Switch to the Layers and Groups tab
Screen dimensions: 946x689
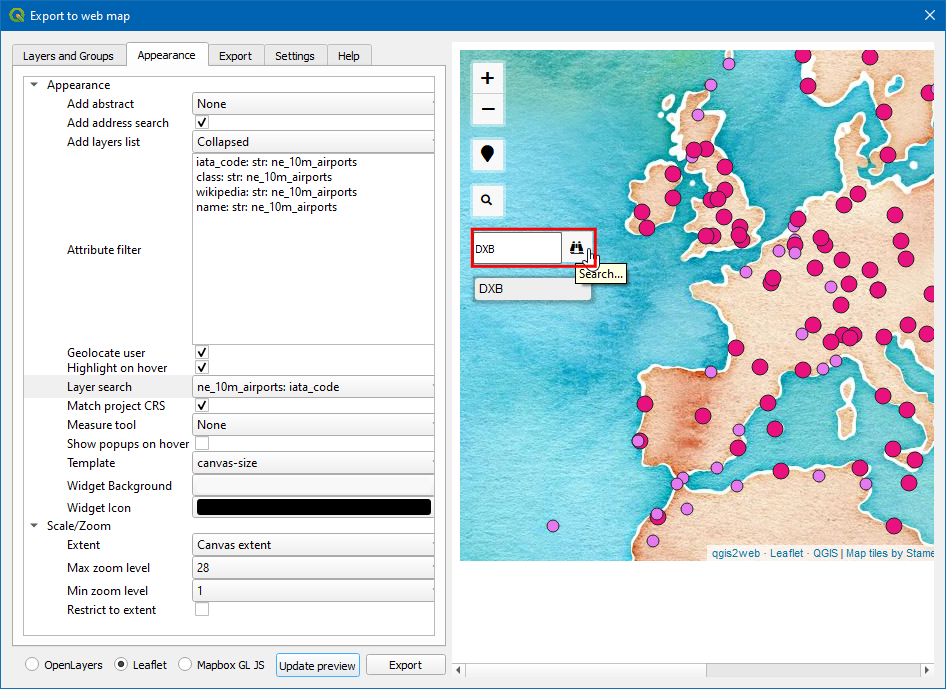point(69,56)
